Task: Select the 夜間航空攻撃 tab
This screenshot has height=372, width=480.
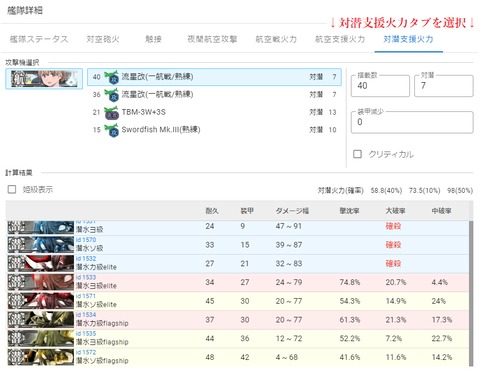Action: (x=212, y=39)
